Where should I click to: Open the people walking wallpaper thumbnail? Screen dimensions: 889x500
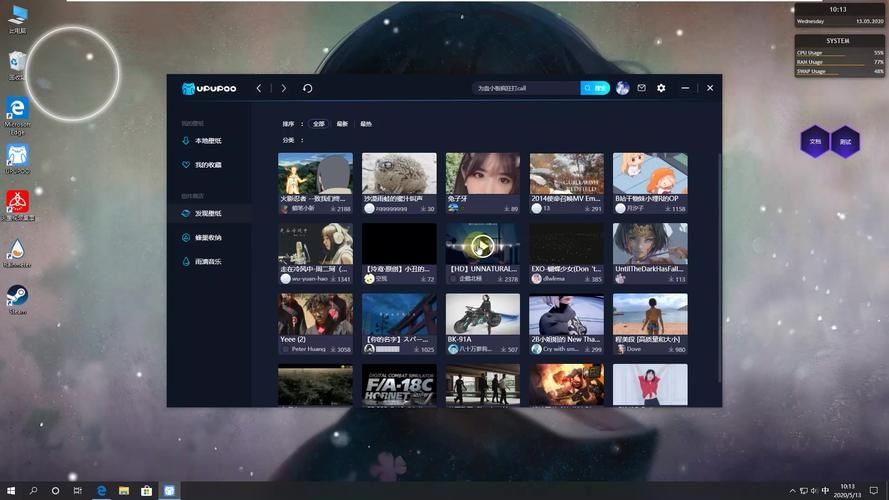482,385
